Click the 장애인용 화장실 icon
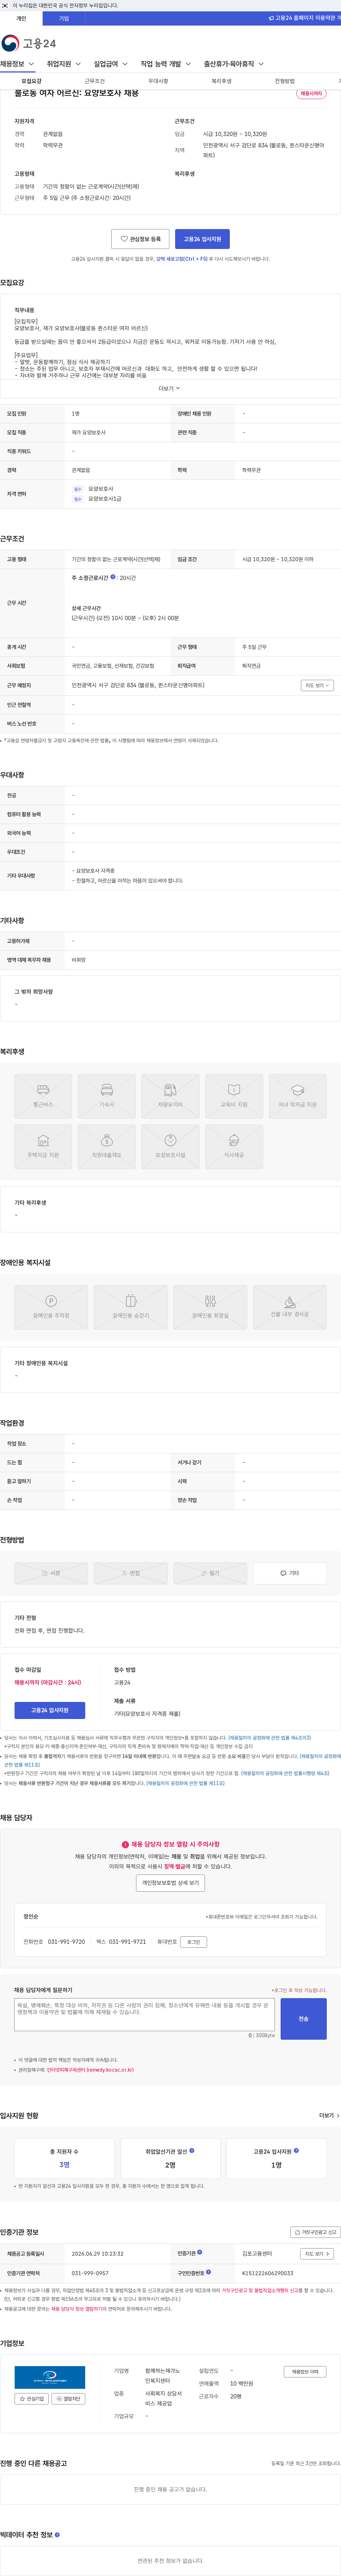The image size is (341, 2576). tap(210, 1307)
